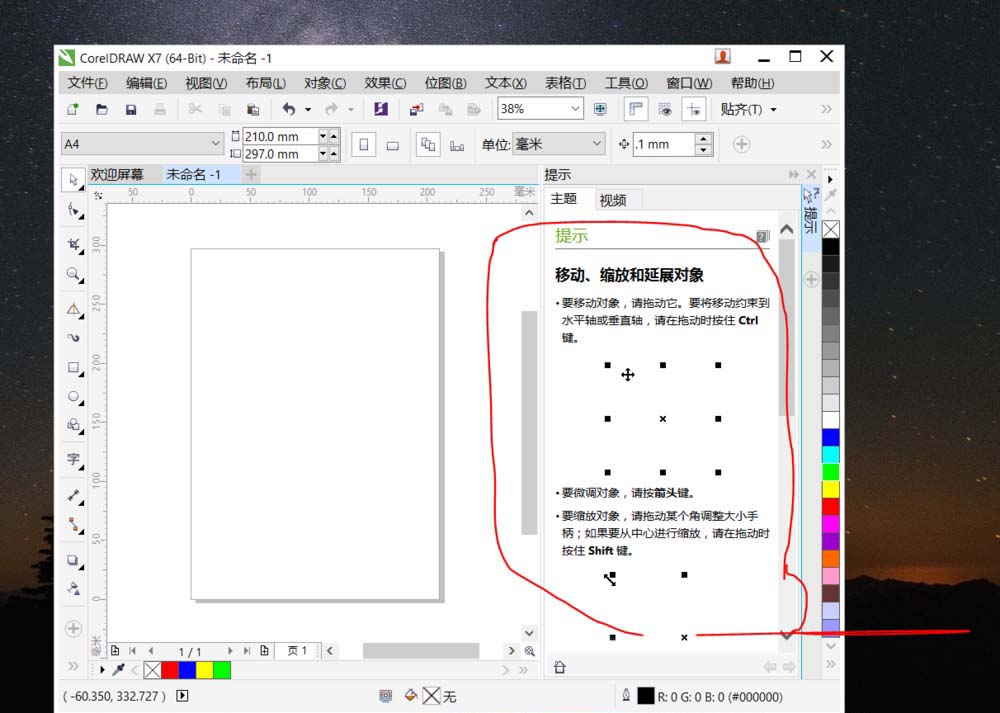The width and height of the screenshot is (1000, 713).
Task: Open the zoom navigator icon
Action: pos(529,651)
